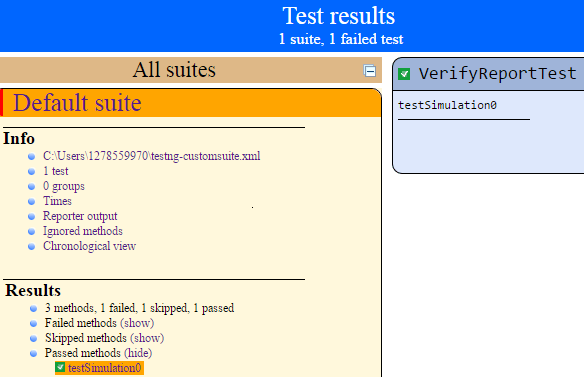The height and width of the screenshot is (377, 584).
Task: Show the Skipped methods list
Action: [x=147, y=338]
